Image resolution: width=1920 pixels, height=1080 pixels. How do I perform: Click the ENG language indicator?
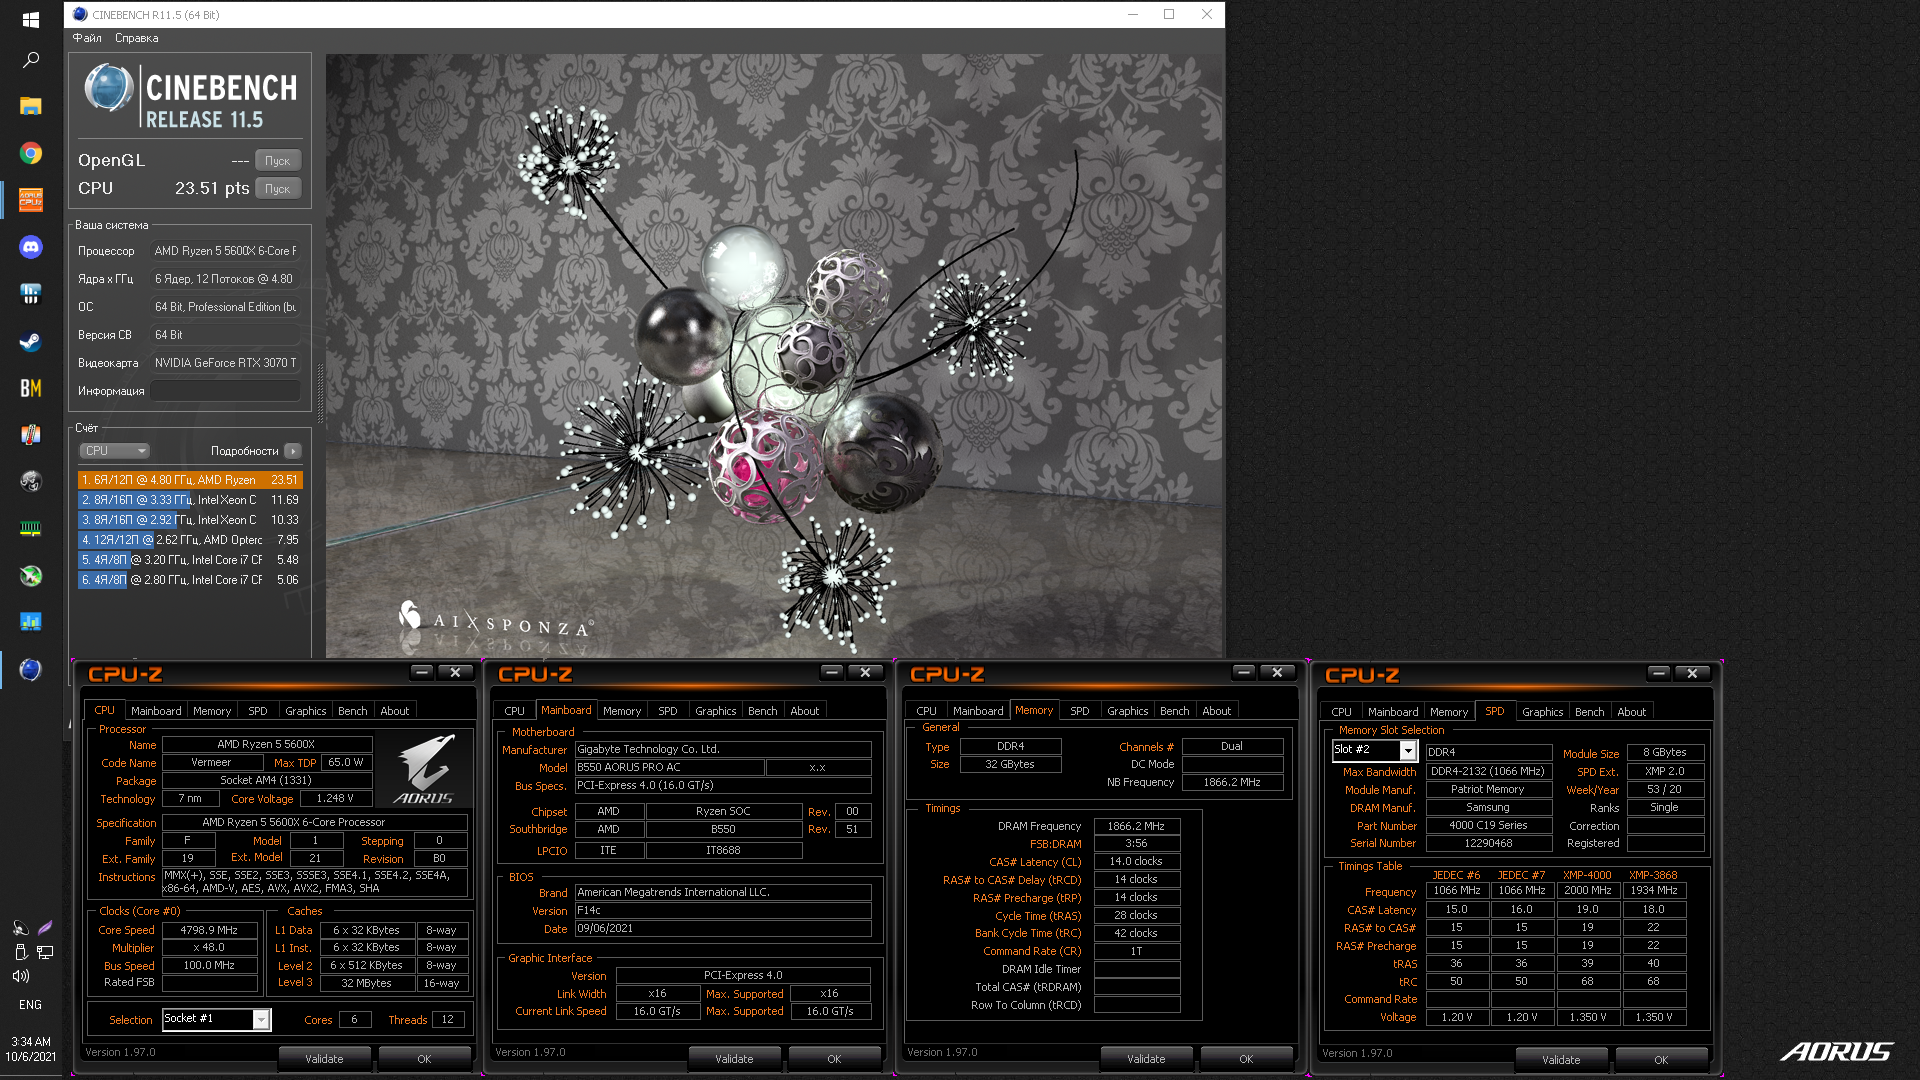(30, 1005)
